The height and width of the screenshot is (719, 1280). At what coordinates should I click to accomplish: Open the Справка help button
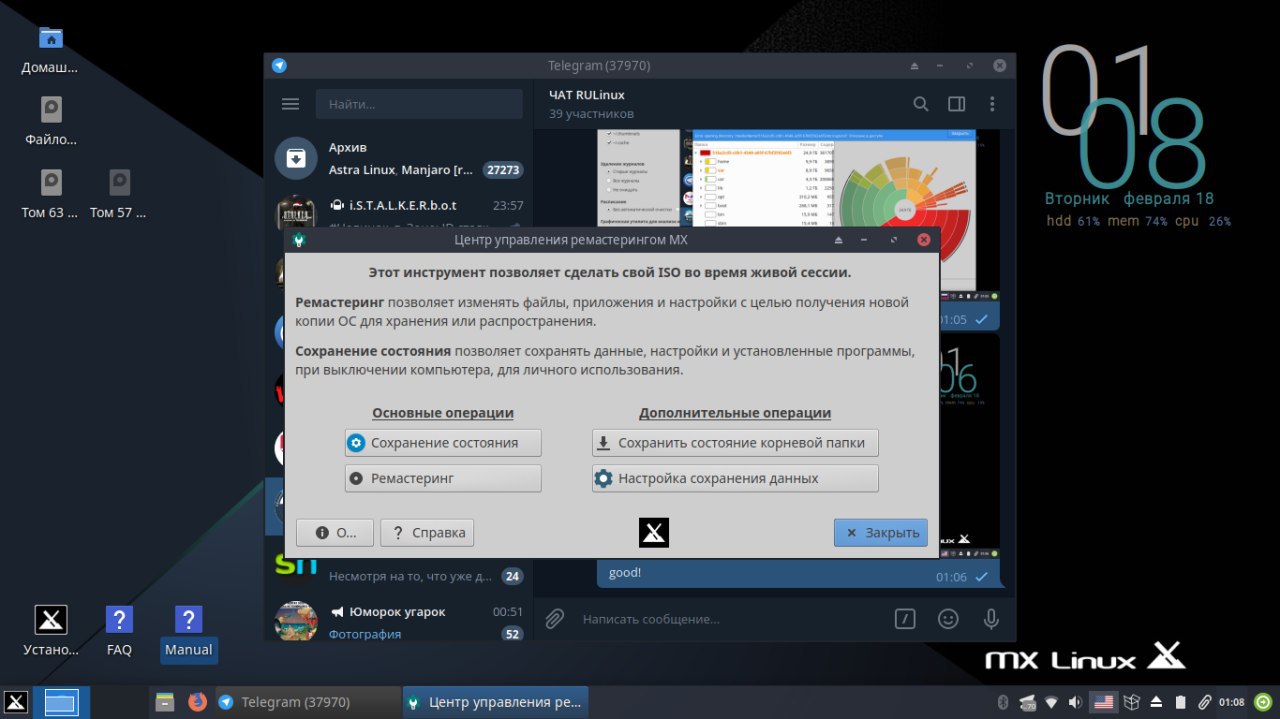tap(427, 533)
